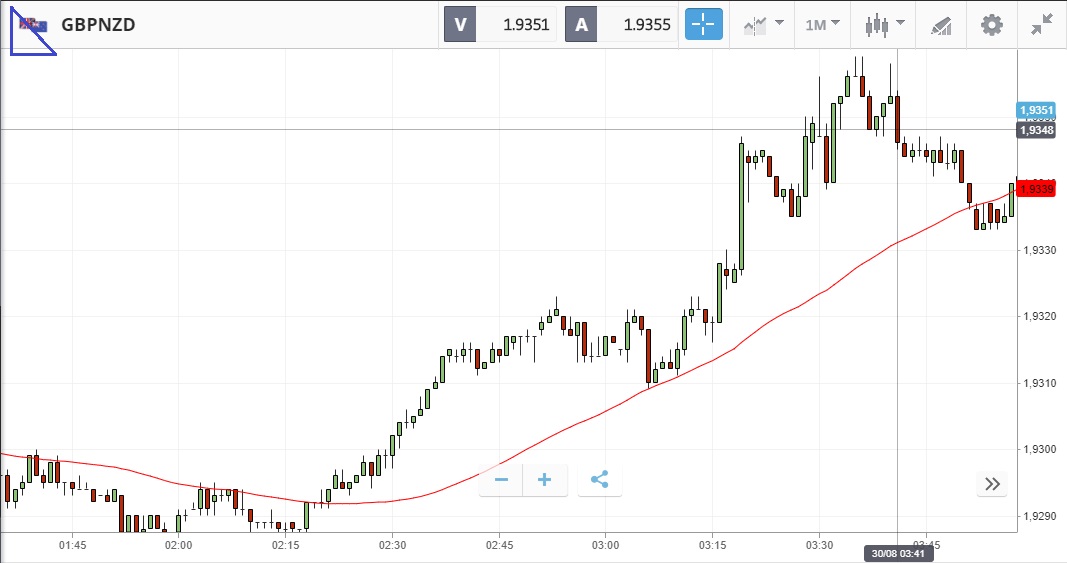Click the GBPNZD symbol name

(x=98, y=25)
